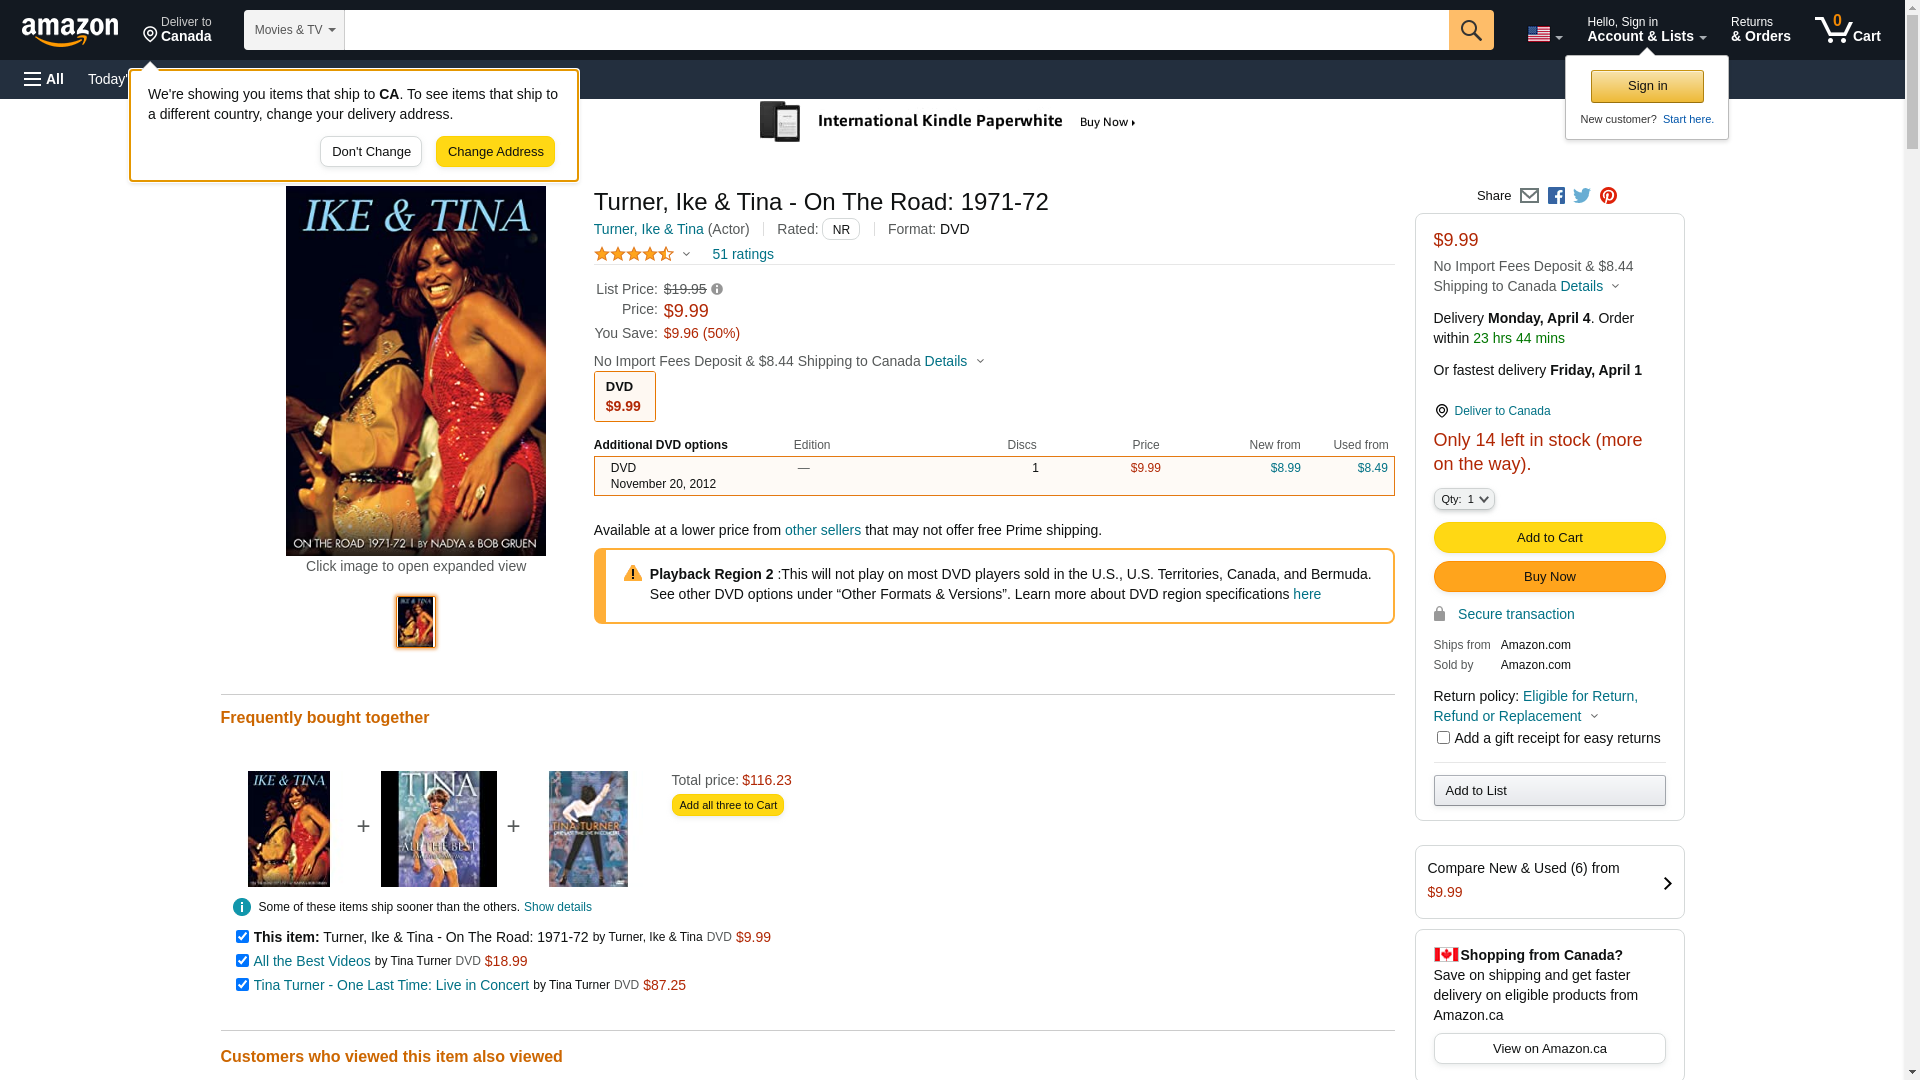
Task: Share product on Twitter
Action: [x=1582, y=196]
